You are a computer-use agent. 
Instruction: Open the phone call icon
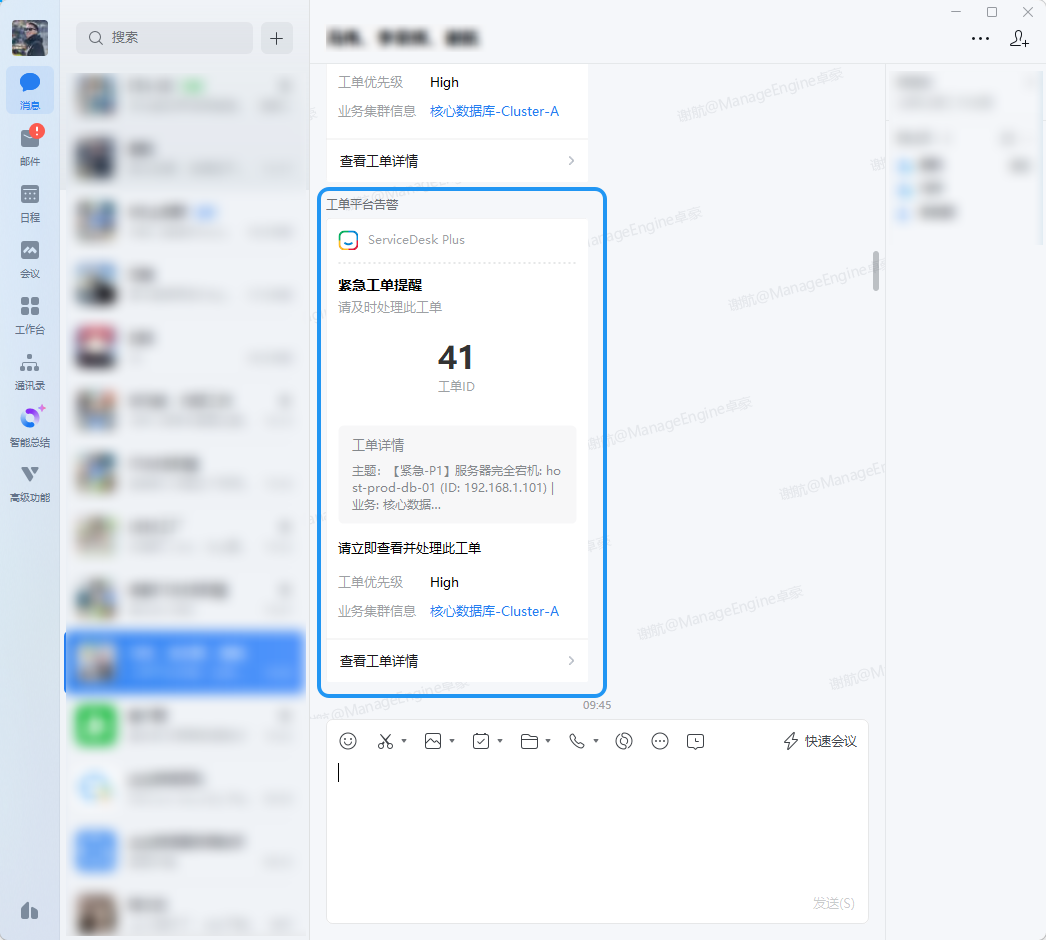tap(577, 741)
